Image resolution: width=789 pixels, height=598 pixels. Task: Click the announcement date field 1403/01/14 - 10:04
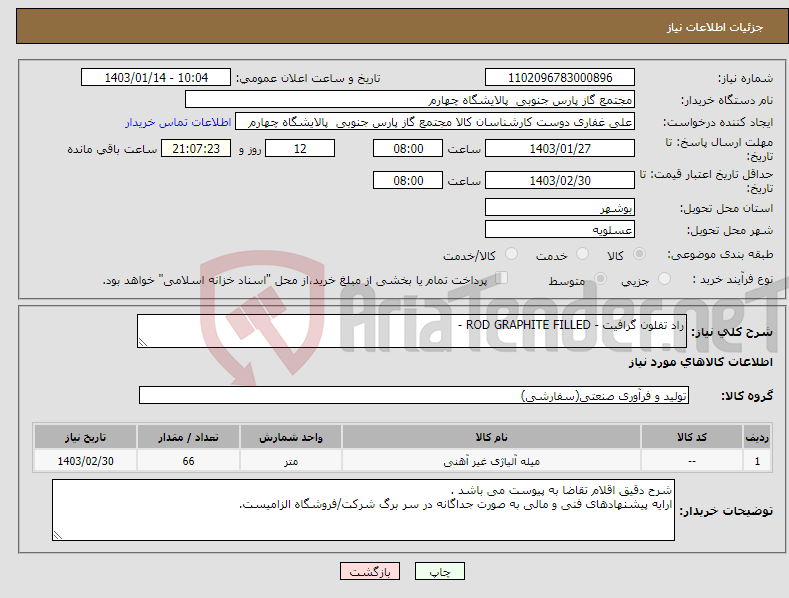[x=156, y=78]
